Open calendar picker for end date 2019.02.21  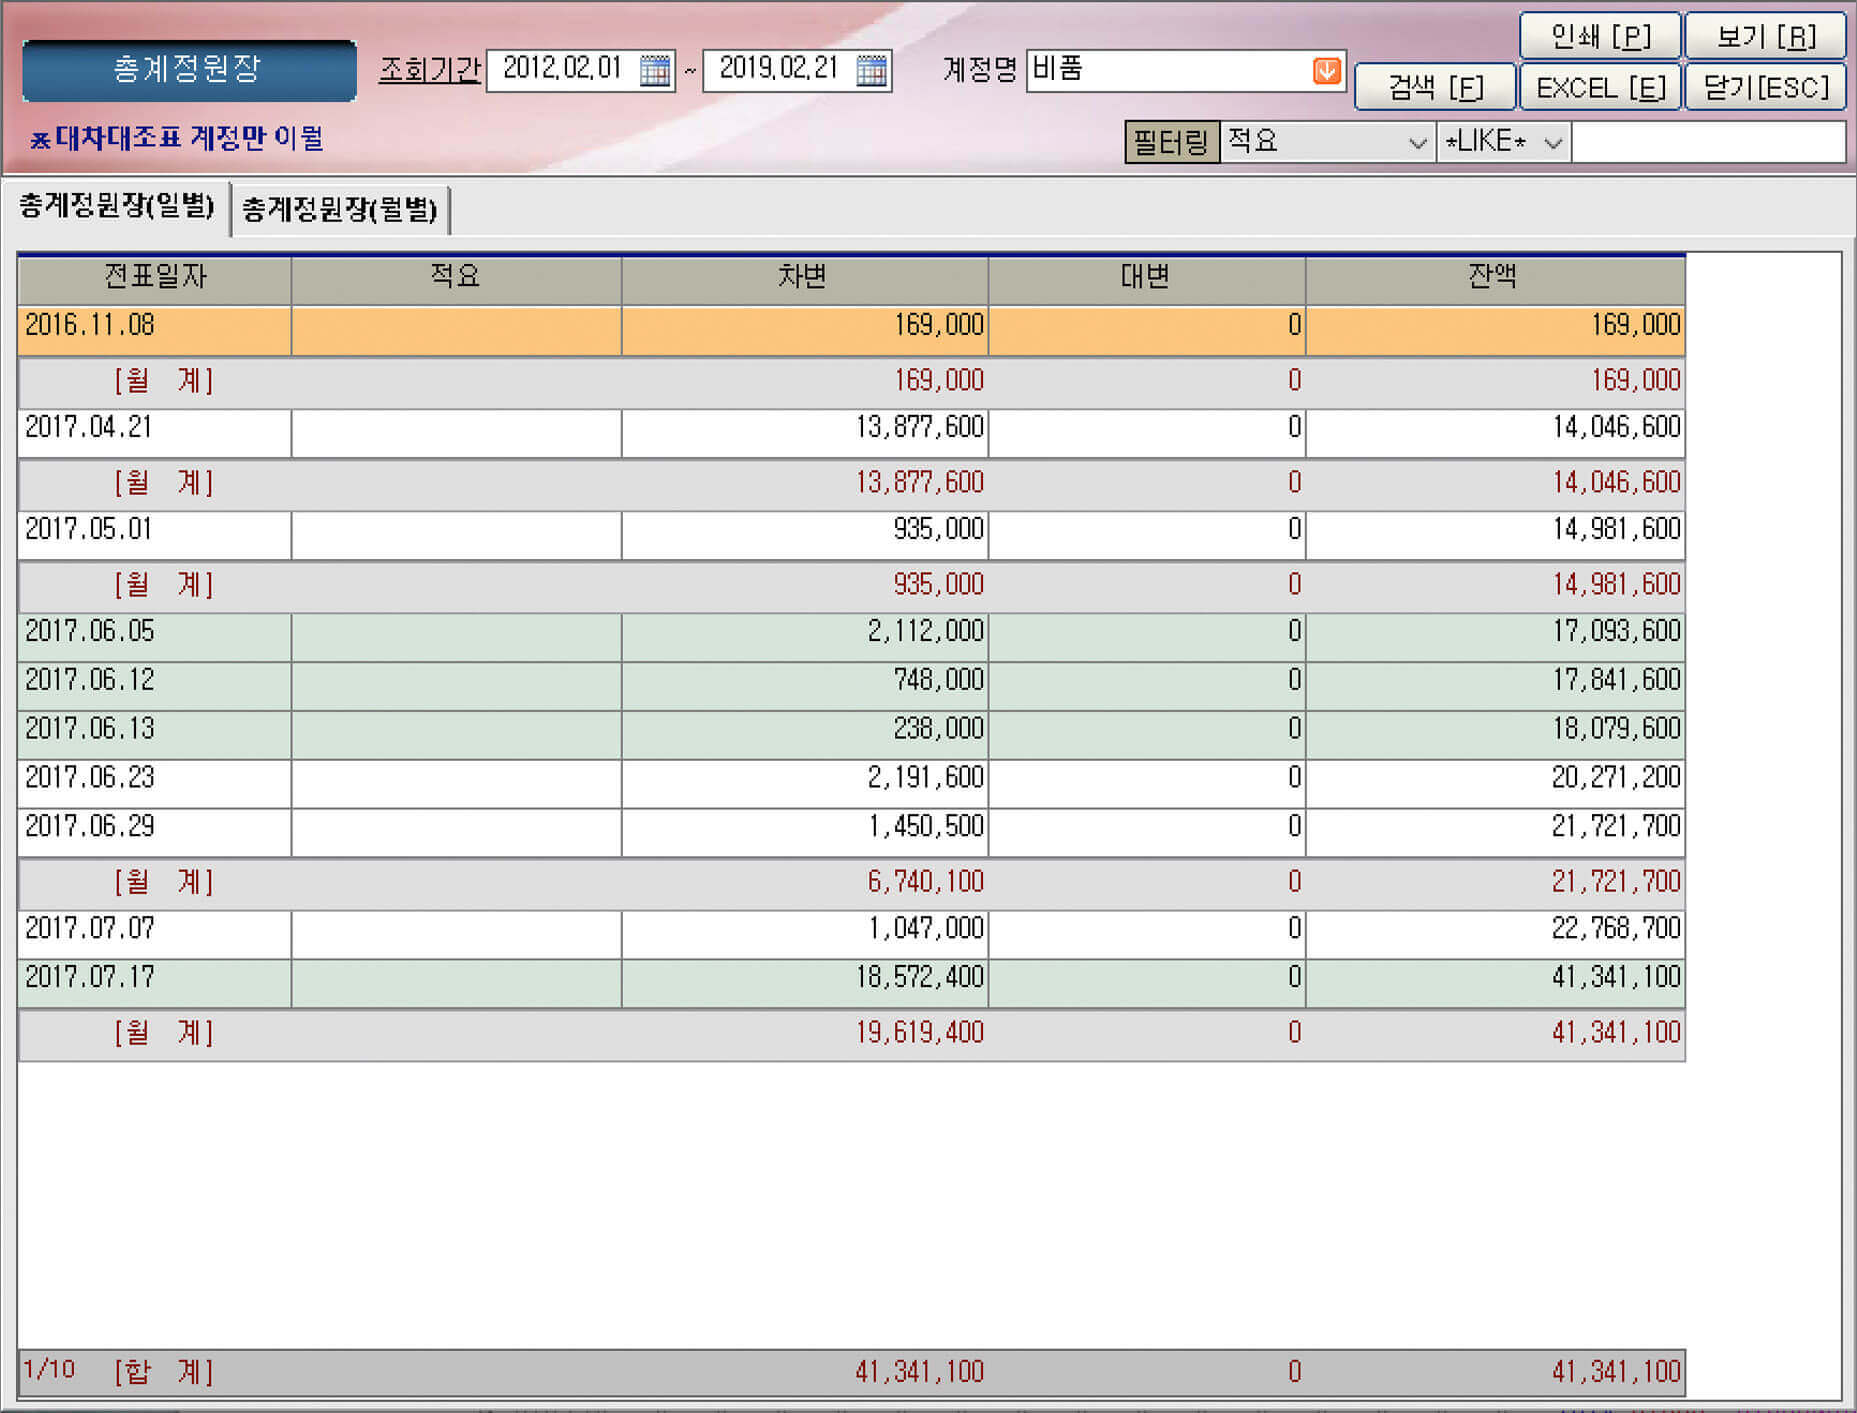872,70
